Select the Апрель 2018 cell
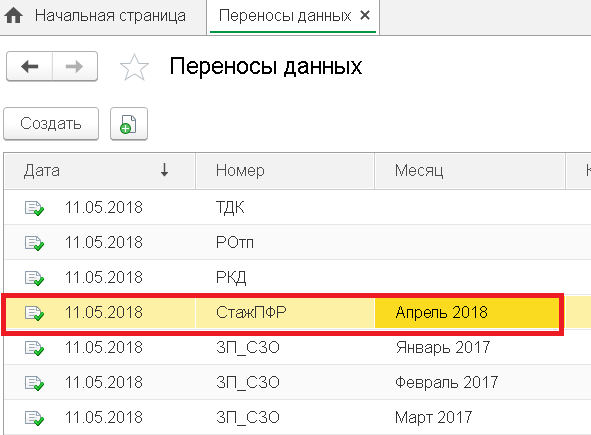Viewport: 591px width, 435px height. click(466, 313)
